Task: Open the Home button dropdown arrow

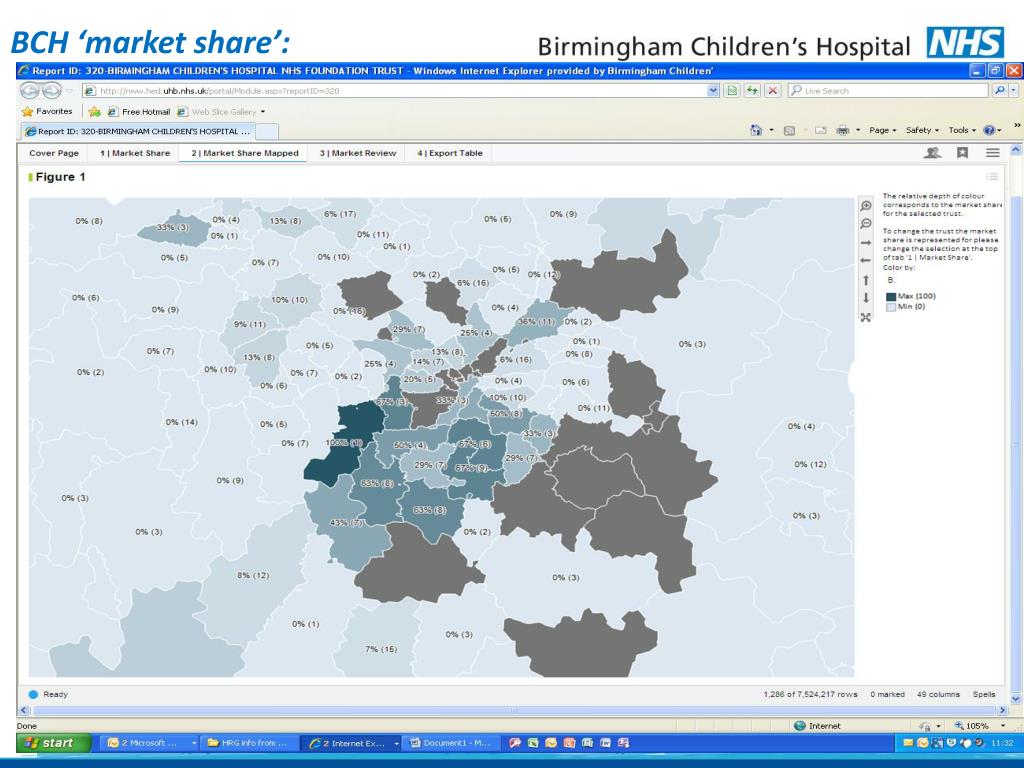Action: (771, 131)
